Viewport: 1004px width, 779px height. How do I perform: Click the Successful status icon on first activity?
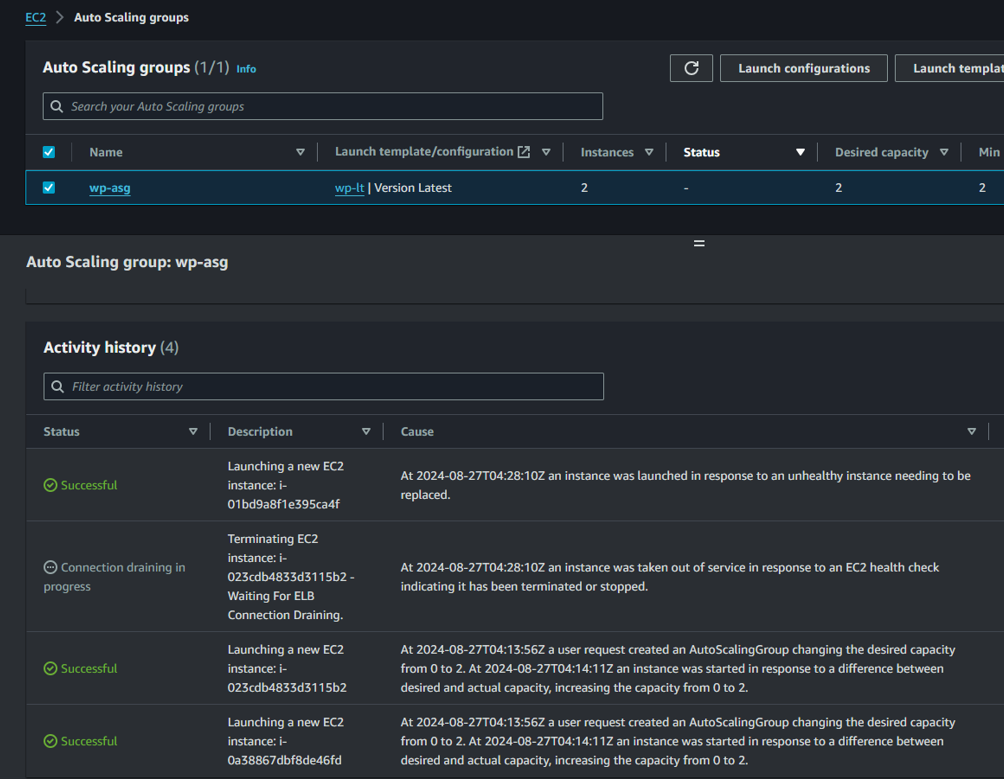(x=48, y=485)
